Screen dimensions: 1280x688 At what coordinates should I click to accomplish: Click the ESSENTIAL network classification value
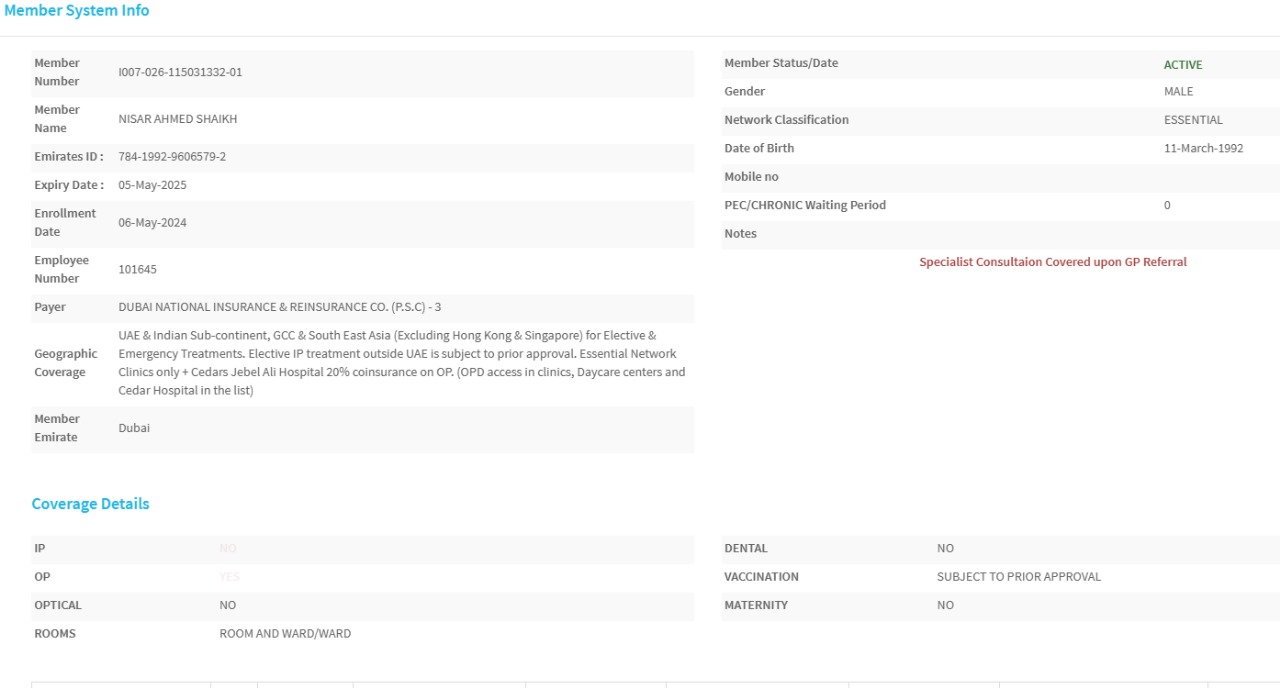[x=1193, y=120]
